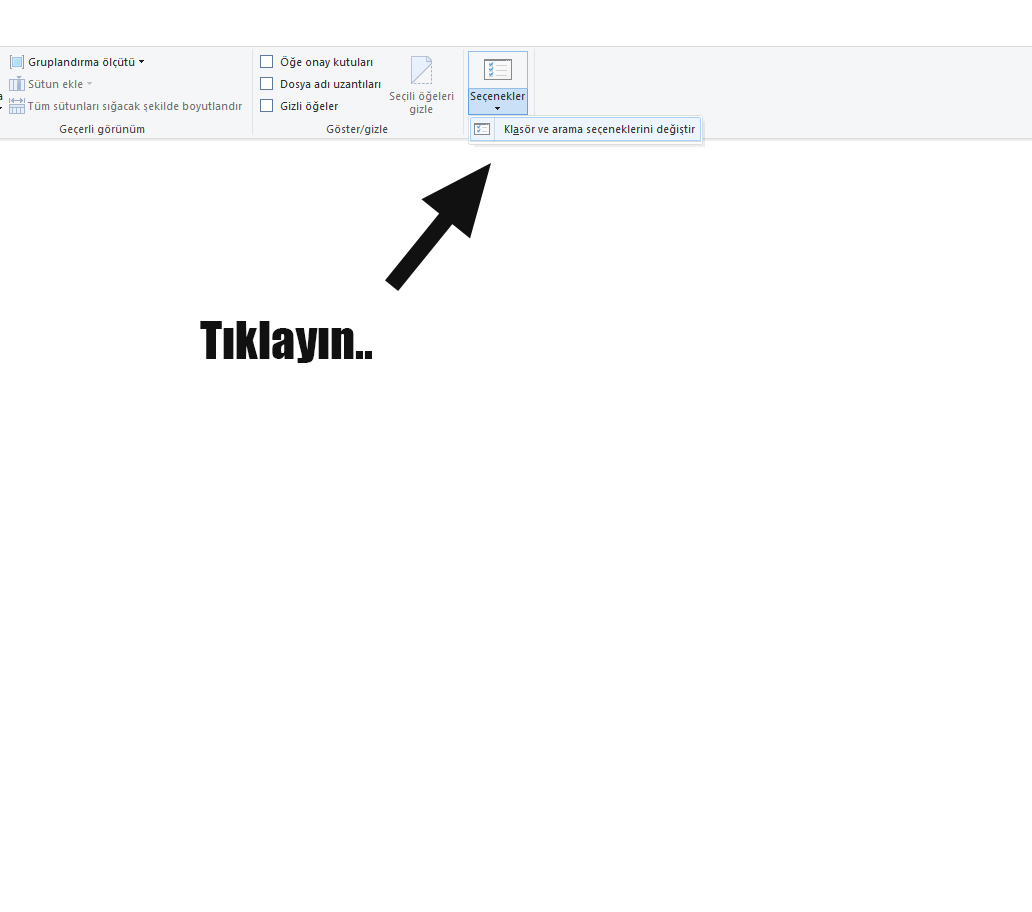Viewport: 1032px width, 912px height.
Task: Click the icon beside Klasör ve arama seçeneklerini değiştir
Action: click(x=482, y=129)
